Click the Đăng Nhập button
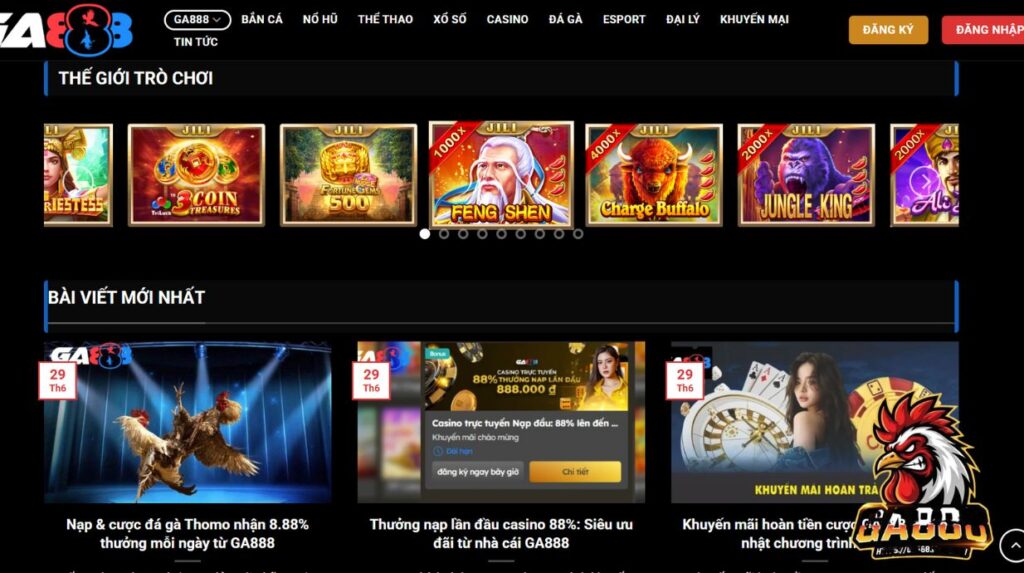 (985, 30)
